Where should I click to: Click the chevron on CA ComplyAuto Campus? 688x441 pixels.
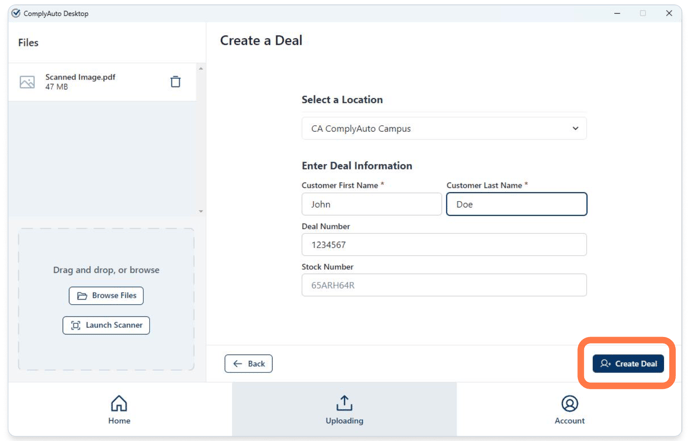[x=575, y=129]
